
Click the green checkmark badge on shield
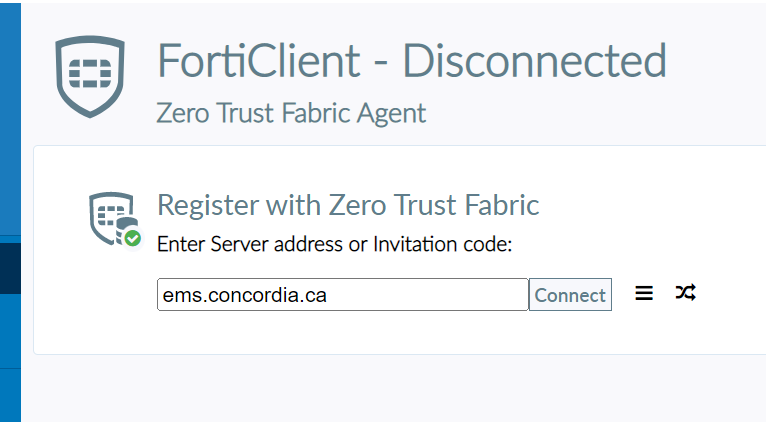click(x=132, y=239)
